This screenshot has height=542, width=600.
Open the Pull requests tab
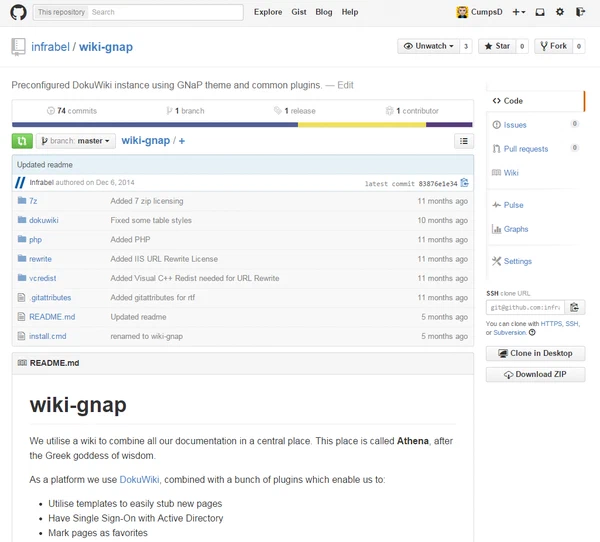[x=526, y=149]
